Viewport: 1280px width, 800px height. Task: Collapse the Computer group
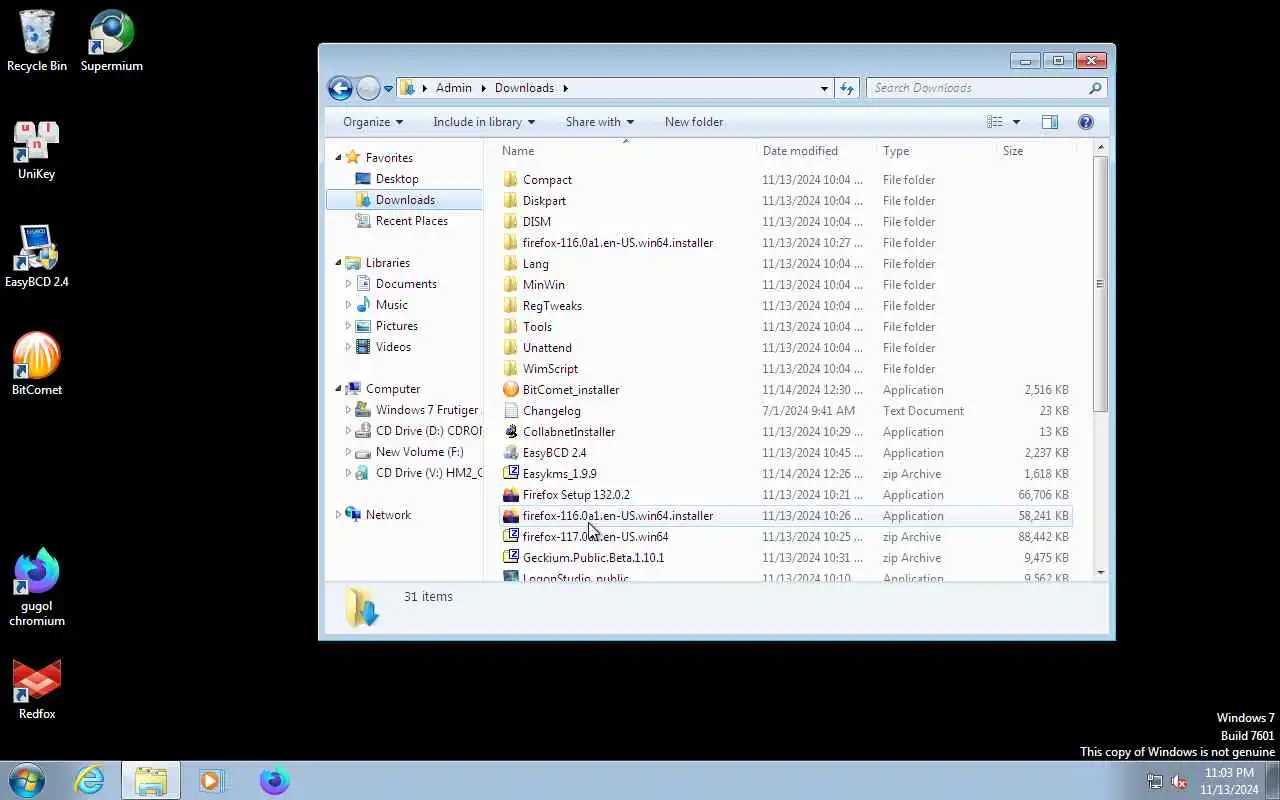pyautogui.click(x=338, y=389)
